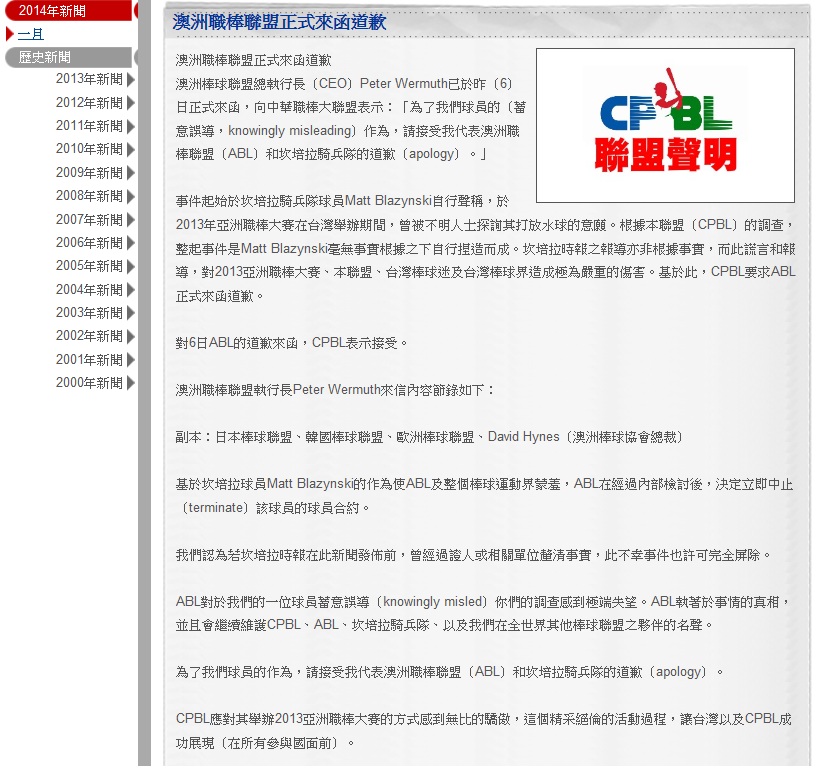Open the 一月 month link
This screenshot has width=820, height=776.
(31, 35)
